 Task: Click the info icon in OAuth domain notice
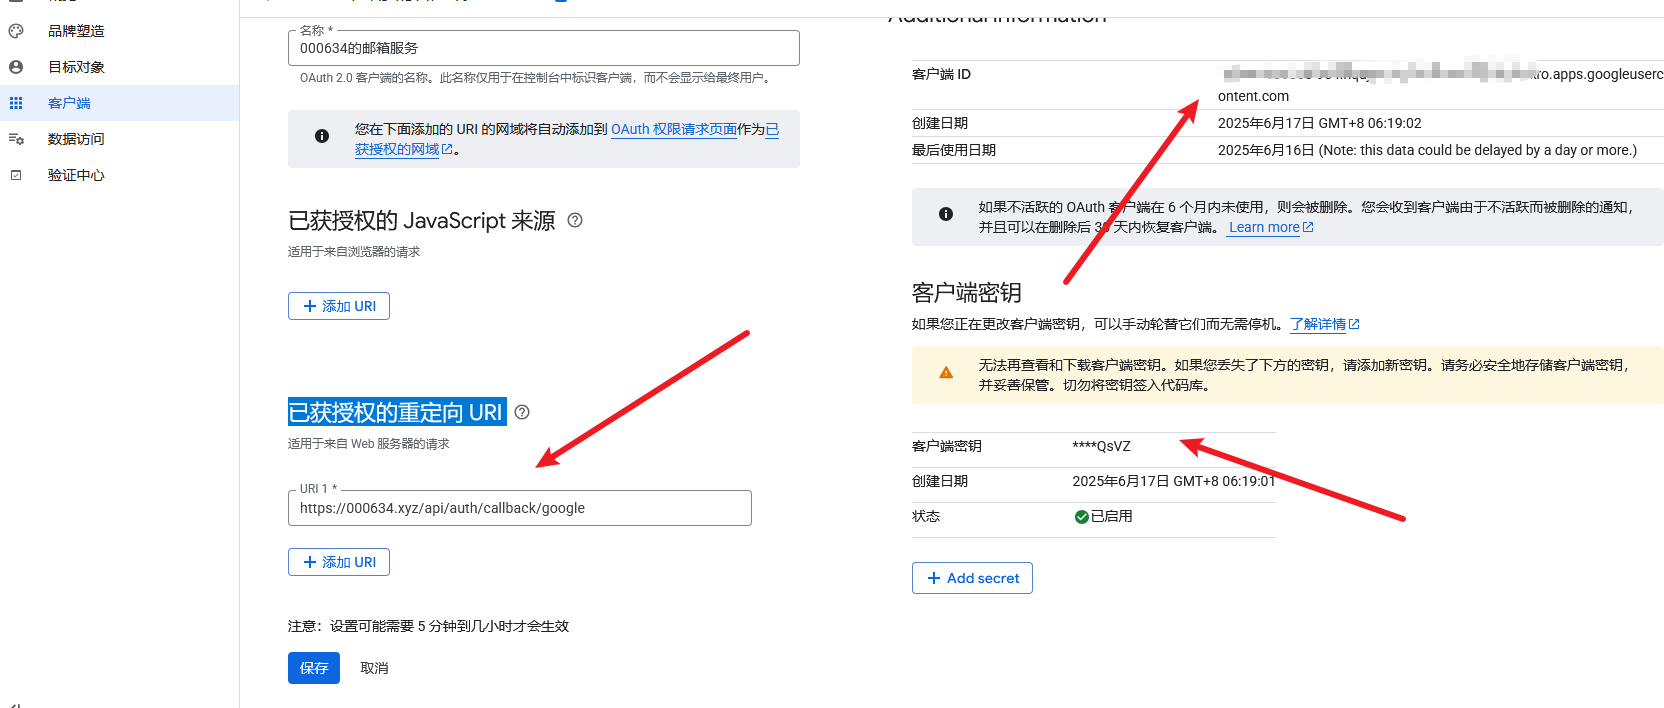pos(322,136)
